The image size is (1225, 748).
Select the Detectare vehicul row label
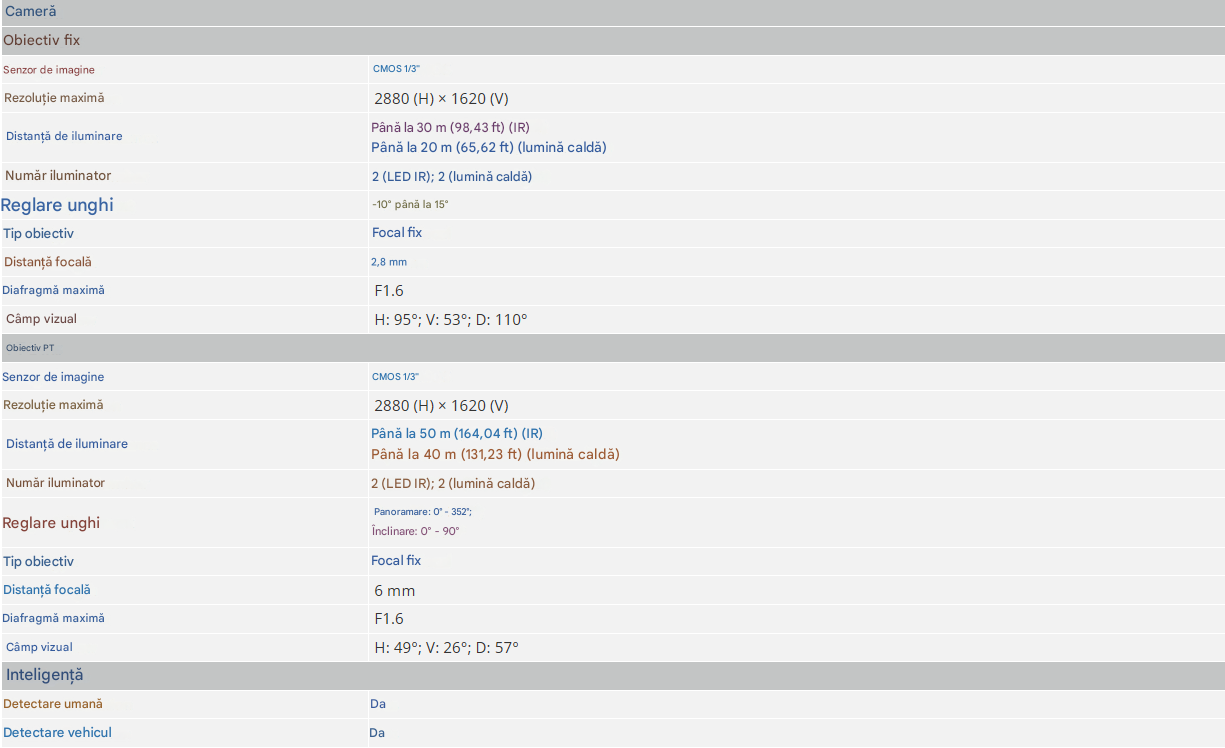click(x=57, y=733)
